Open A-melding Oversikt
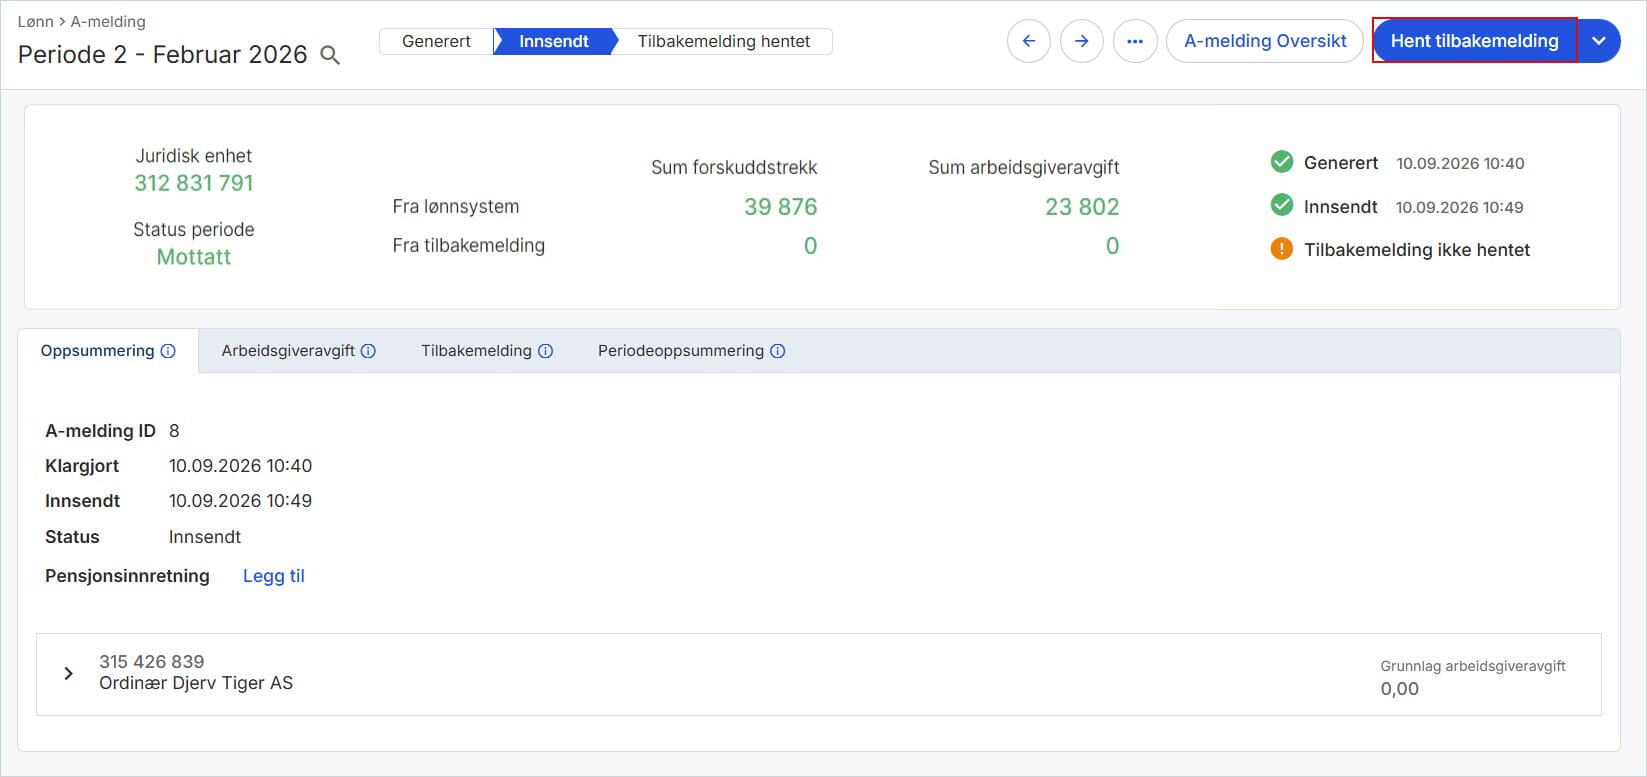1647x777 pixels. pyautogui.click(x=1265, y=41)
